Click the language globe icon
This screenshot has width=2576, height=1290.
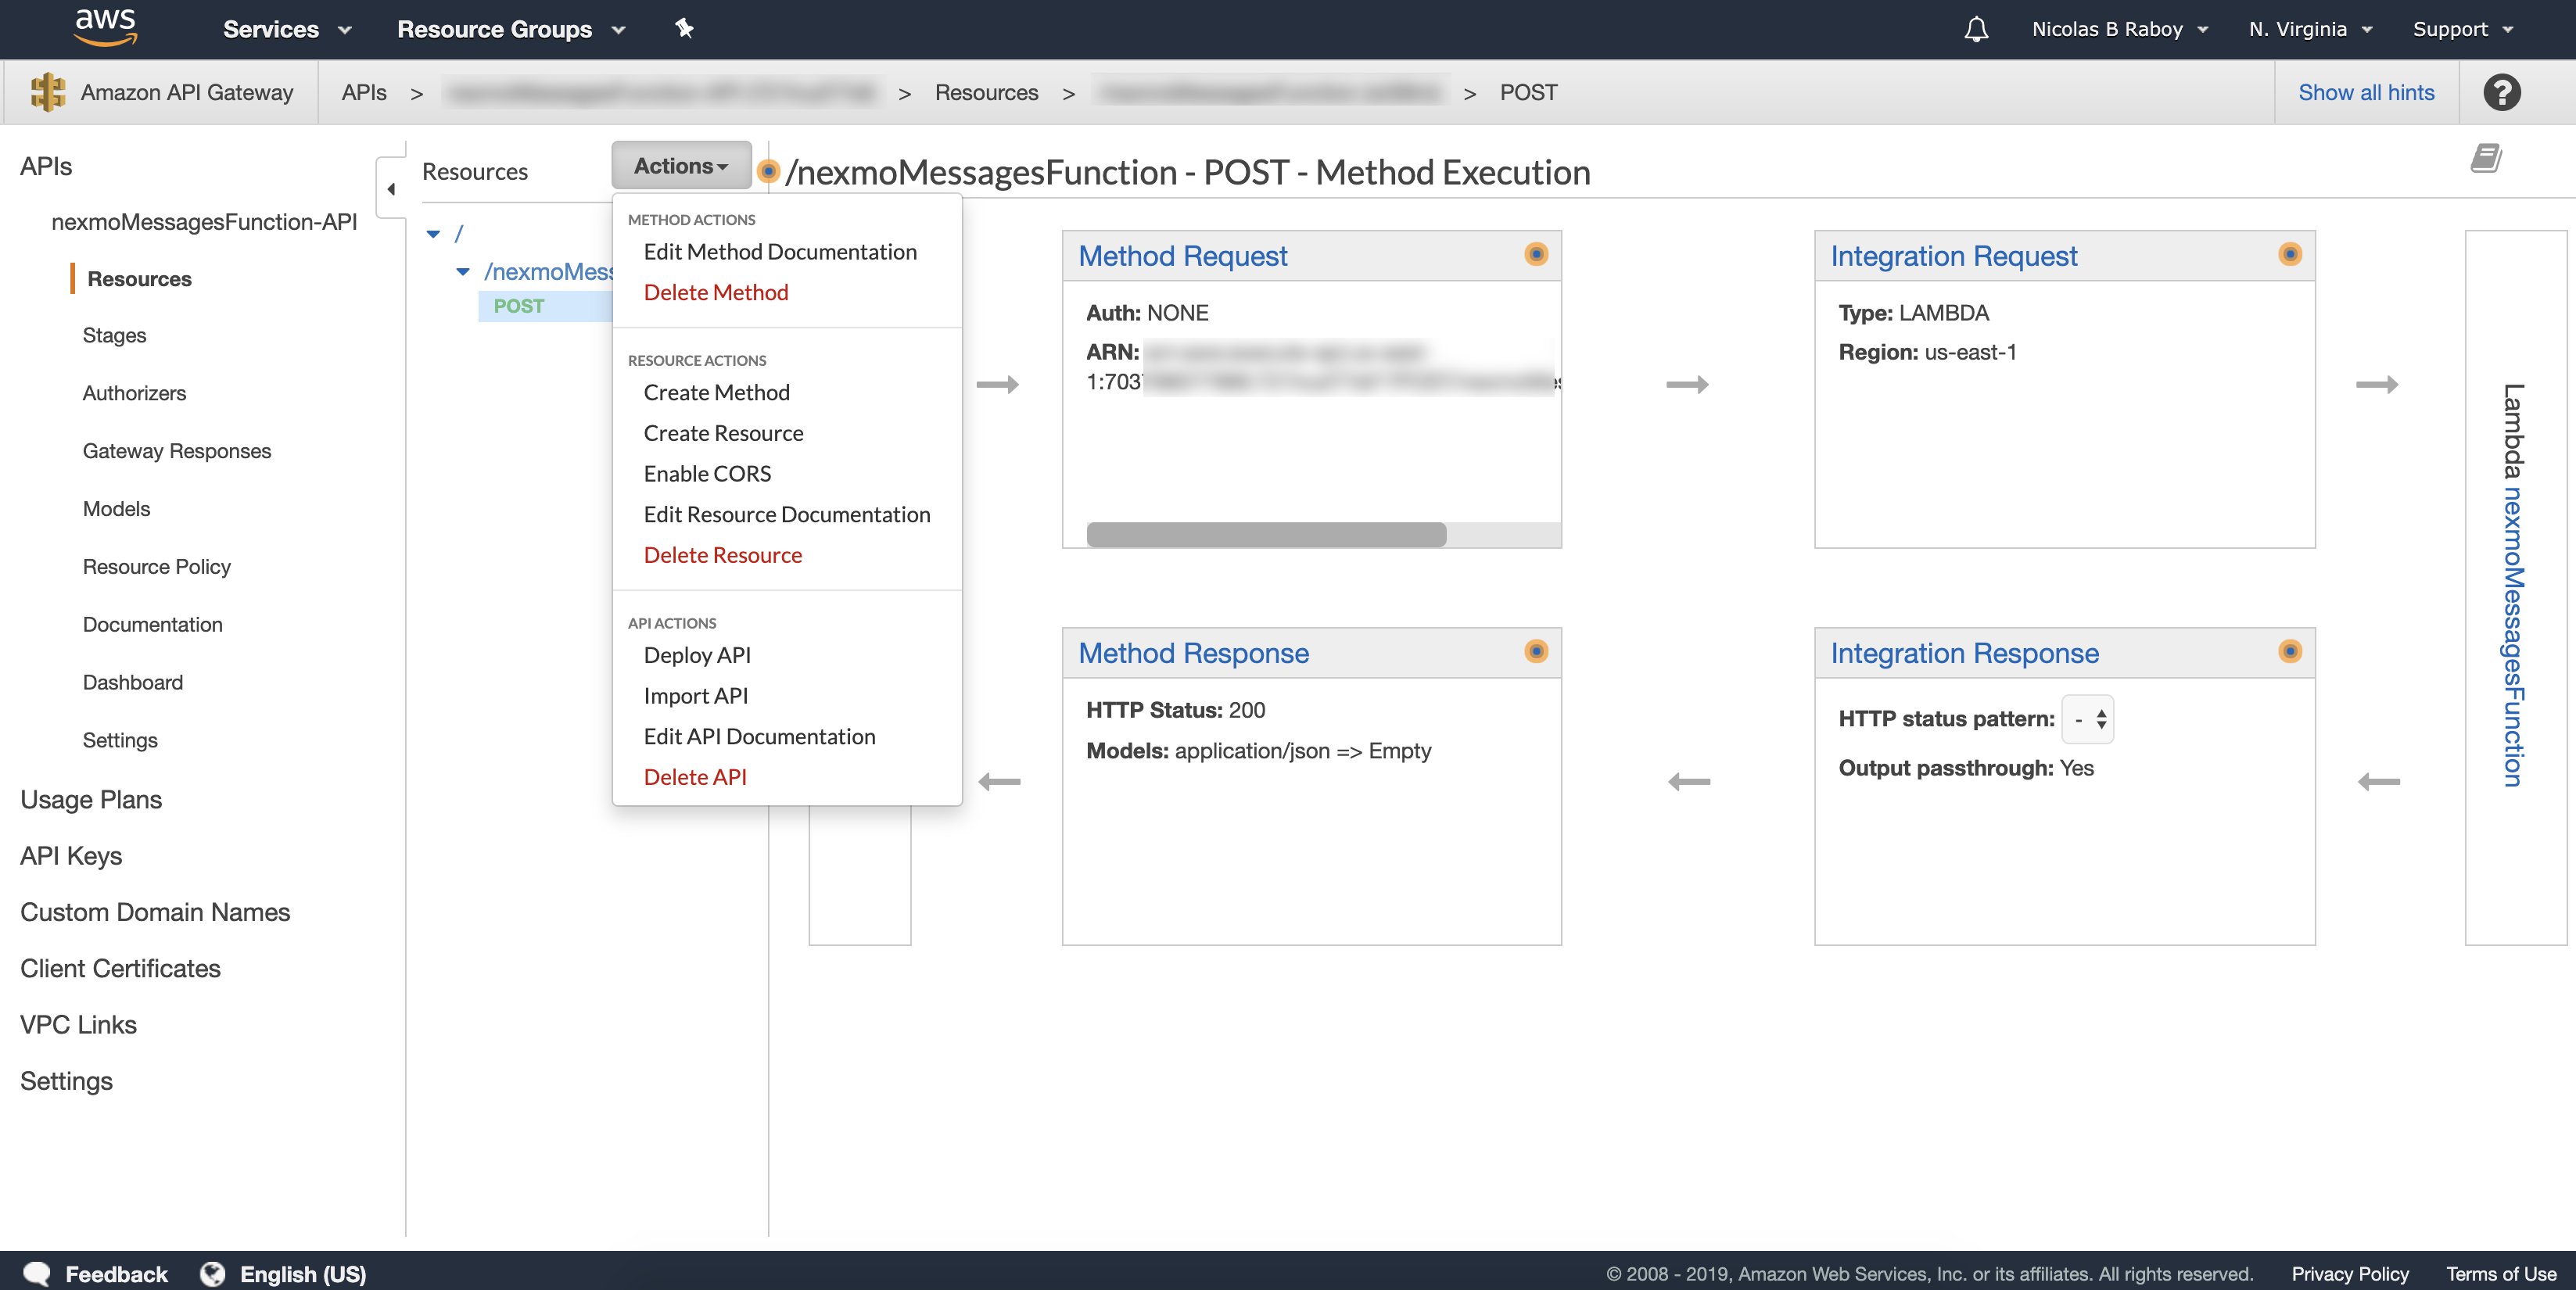212,1273
